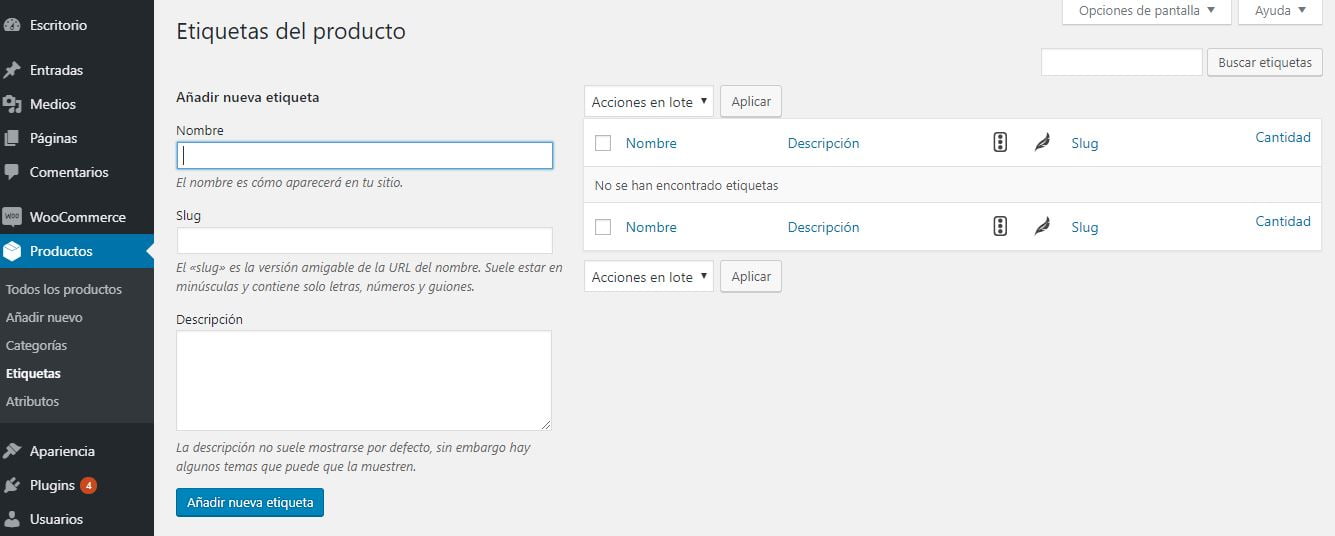Go to Páginas in the sidebar
The image size is (1335, 536).
(53, 138)
